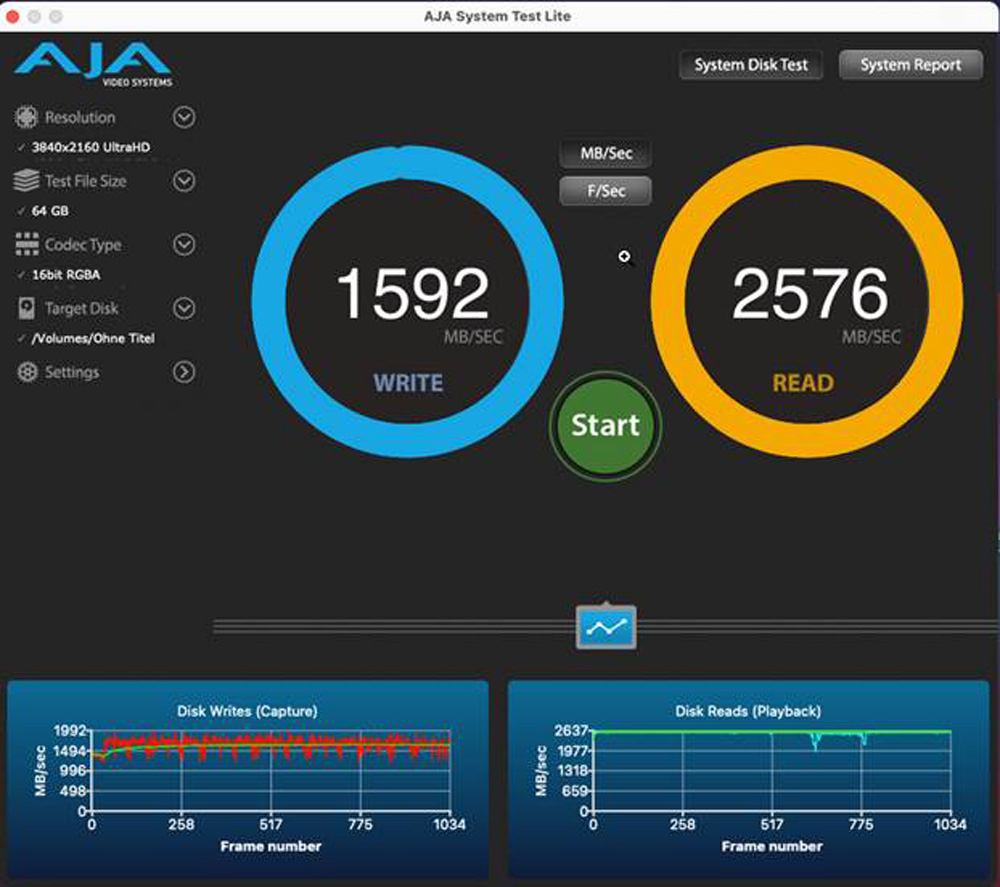Select the 3840x2160 UltraHD value
This screenshot has height=887, width=1000.
(91, 147)
